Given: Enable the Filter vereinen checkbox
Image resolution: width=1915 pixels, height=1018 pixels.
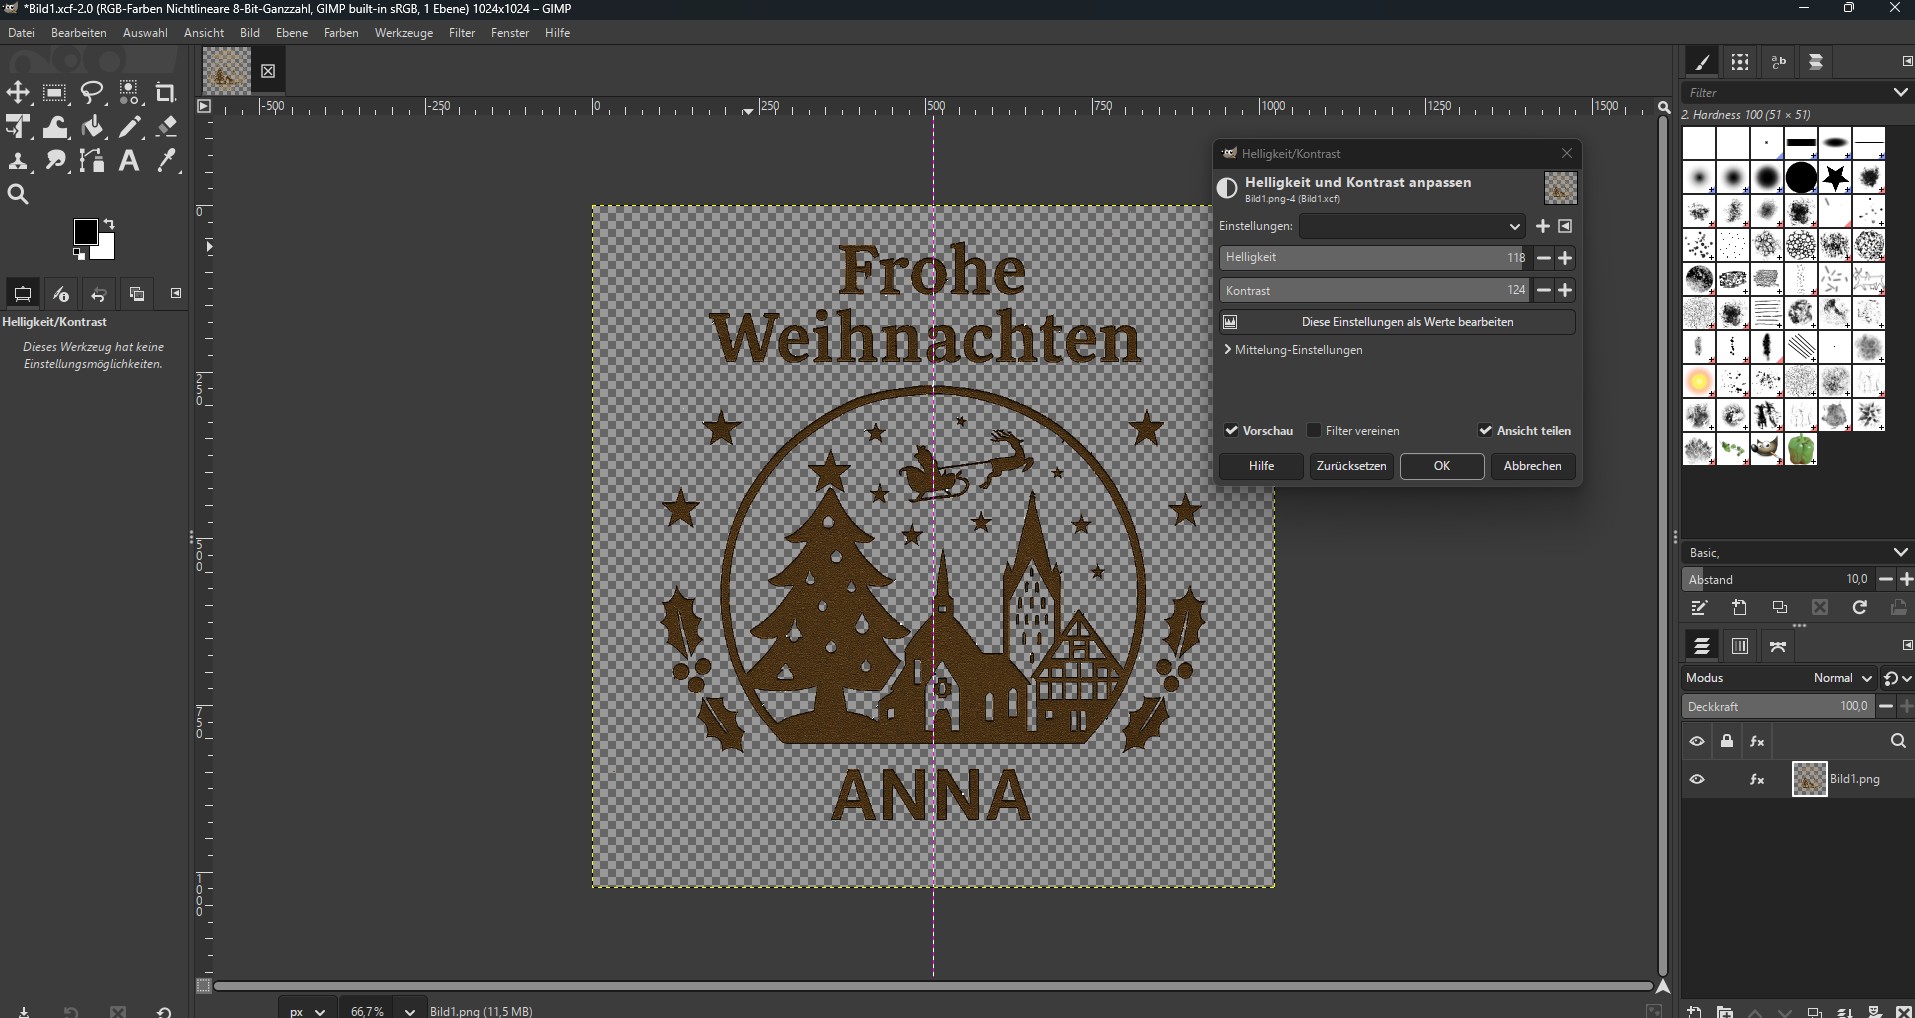Looking at the screenshot, I should 1315,431.
